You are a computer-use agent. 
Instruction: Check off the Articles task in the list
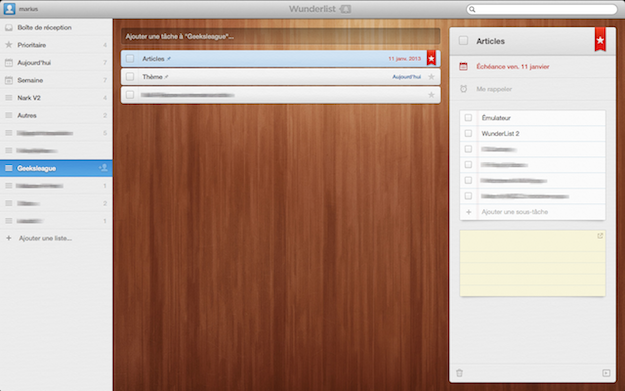tap(130, 59)
